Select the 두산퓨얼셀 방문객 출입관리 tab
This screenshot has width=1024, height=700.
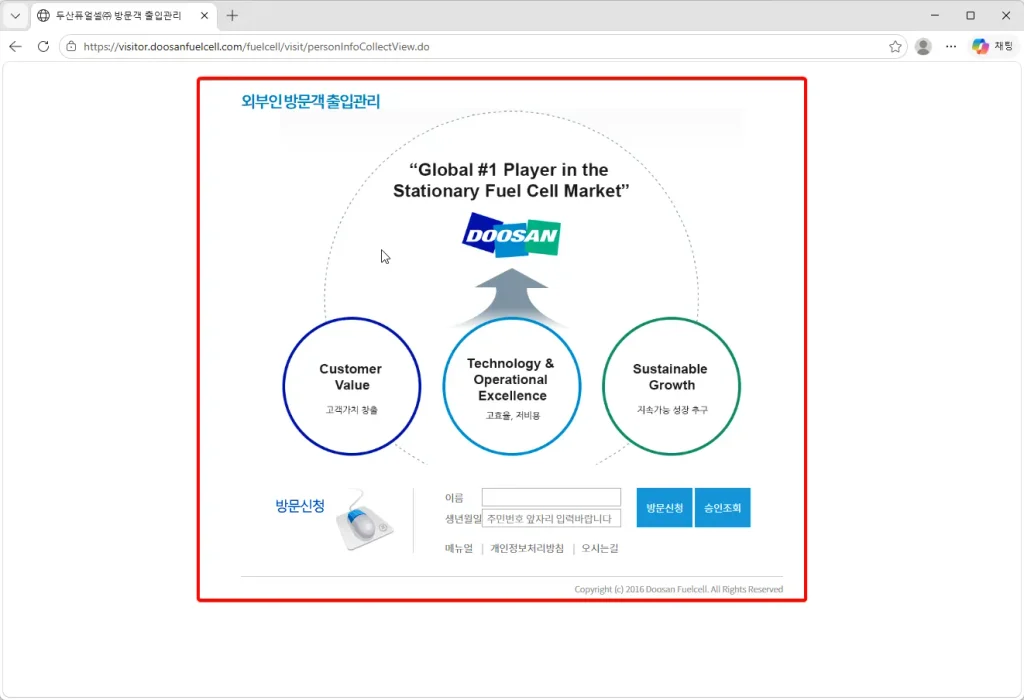(122, 16)
